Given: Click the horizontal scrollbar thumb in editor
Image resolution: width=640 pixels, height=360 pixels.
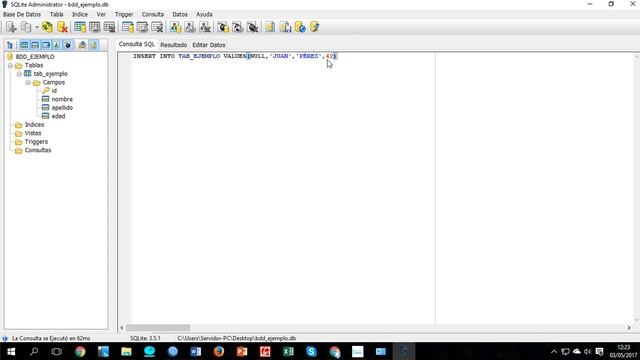Looking at the screenshot, I should tap(158, 328).
